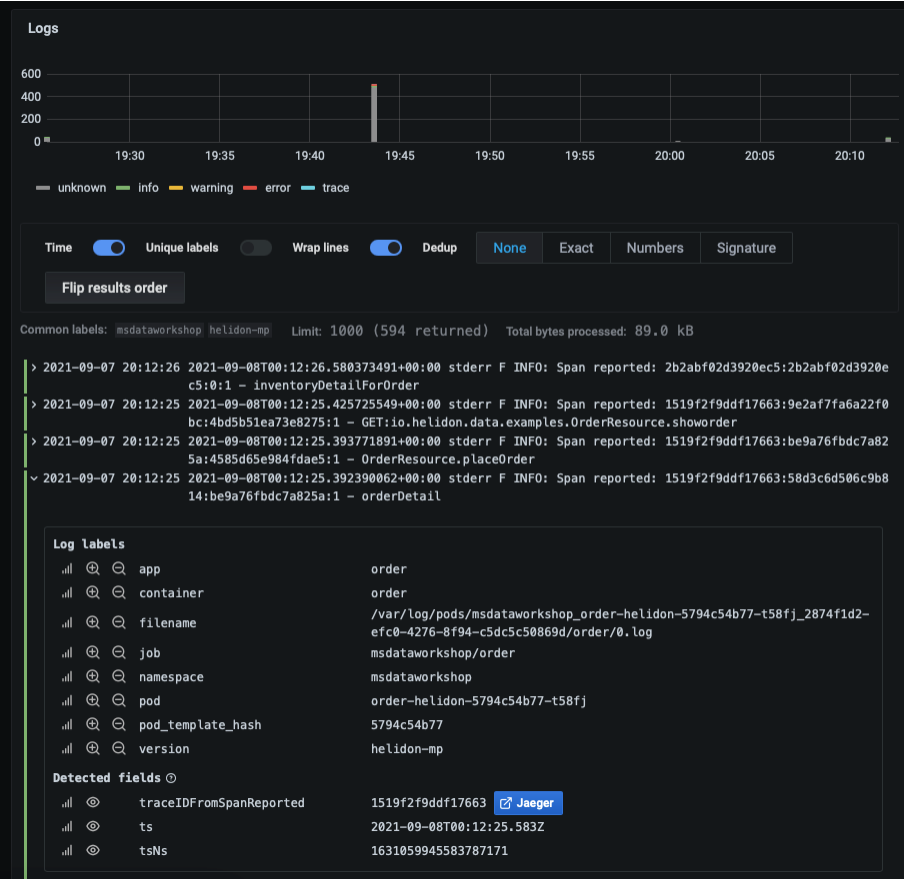Click zoom-out filter icon for version label
Screen dimensions: 904x880
click(118, 749)
